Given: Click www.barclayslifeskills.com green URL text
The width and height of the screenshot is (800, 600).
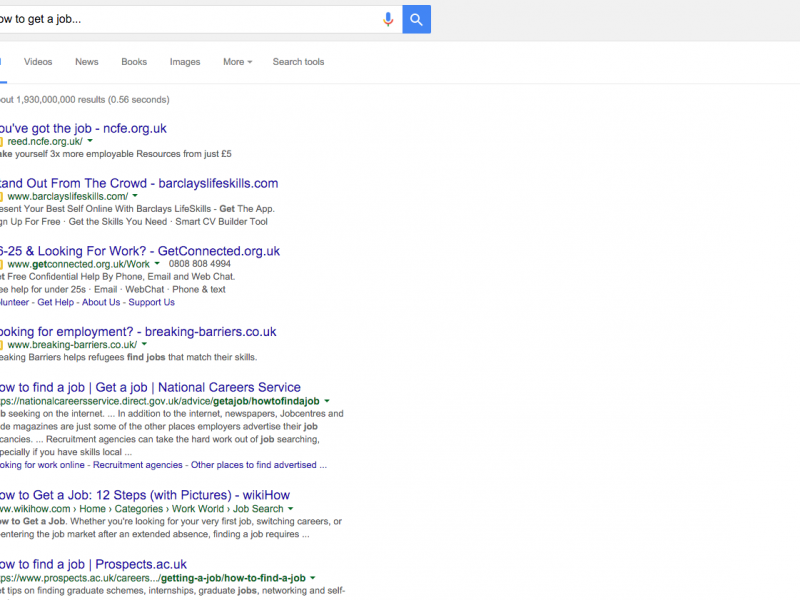Looking at the screenshot, I should pos(68,196).
